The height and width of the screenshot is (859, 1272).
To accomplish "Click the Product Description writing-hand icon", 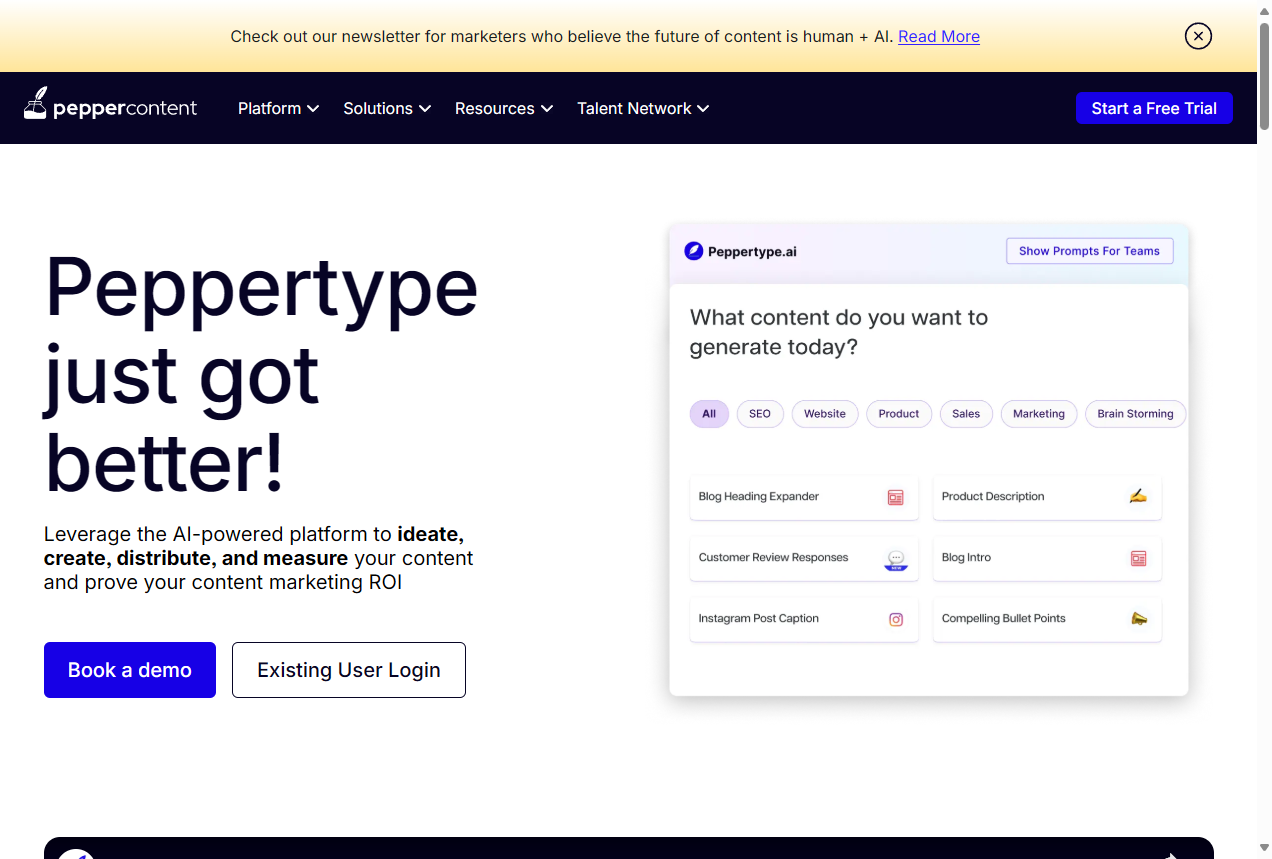I will (1138, 496).
